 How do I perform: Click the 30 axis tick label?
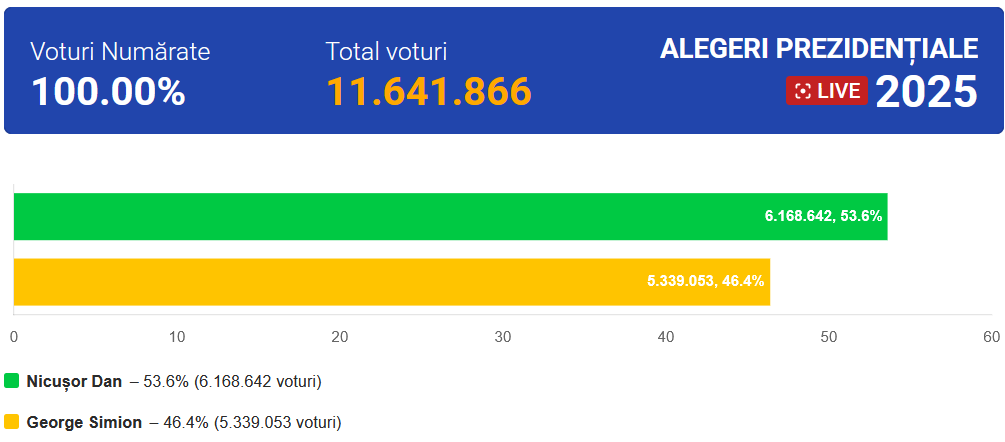point(503,337)
